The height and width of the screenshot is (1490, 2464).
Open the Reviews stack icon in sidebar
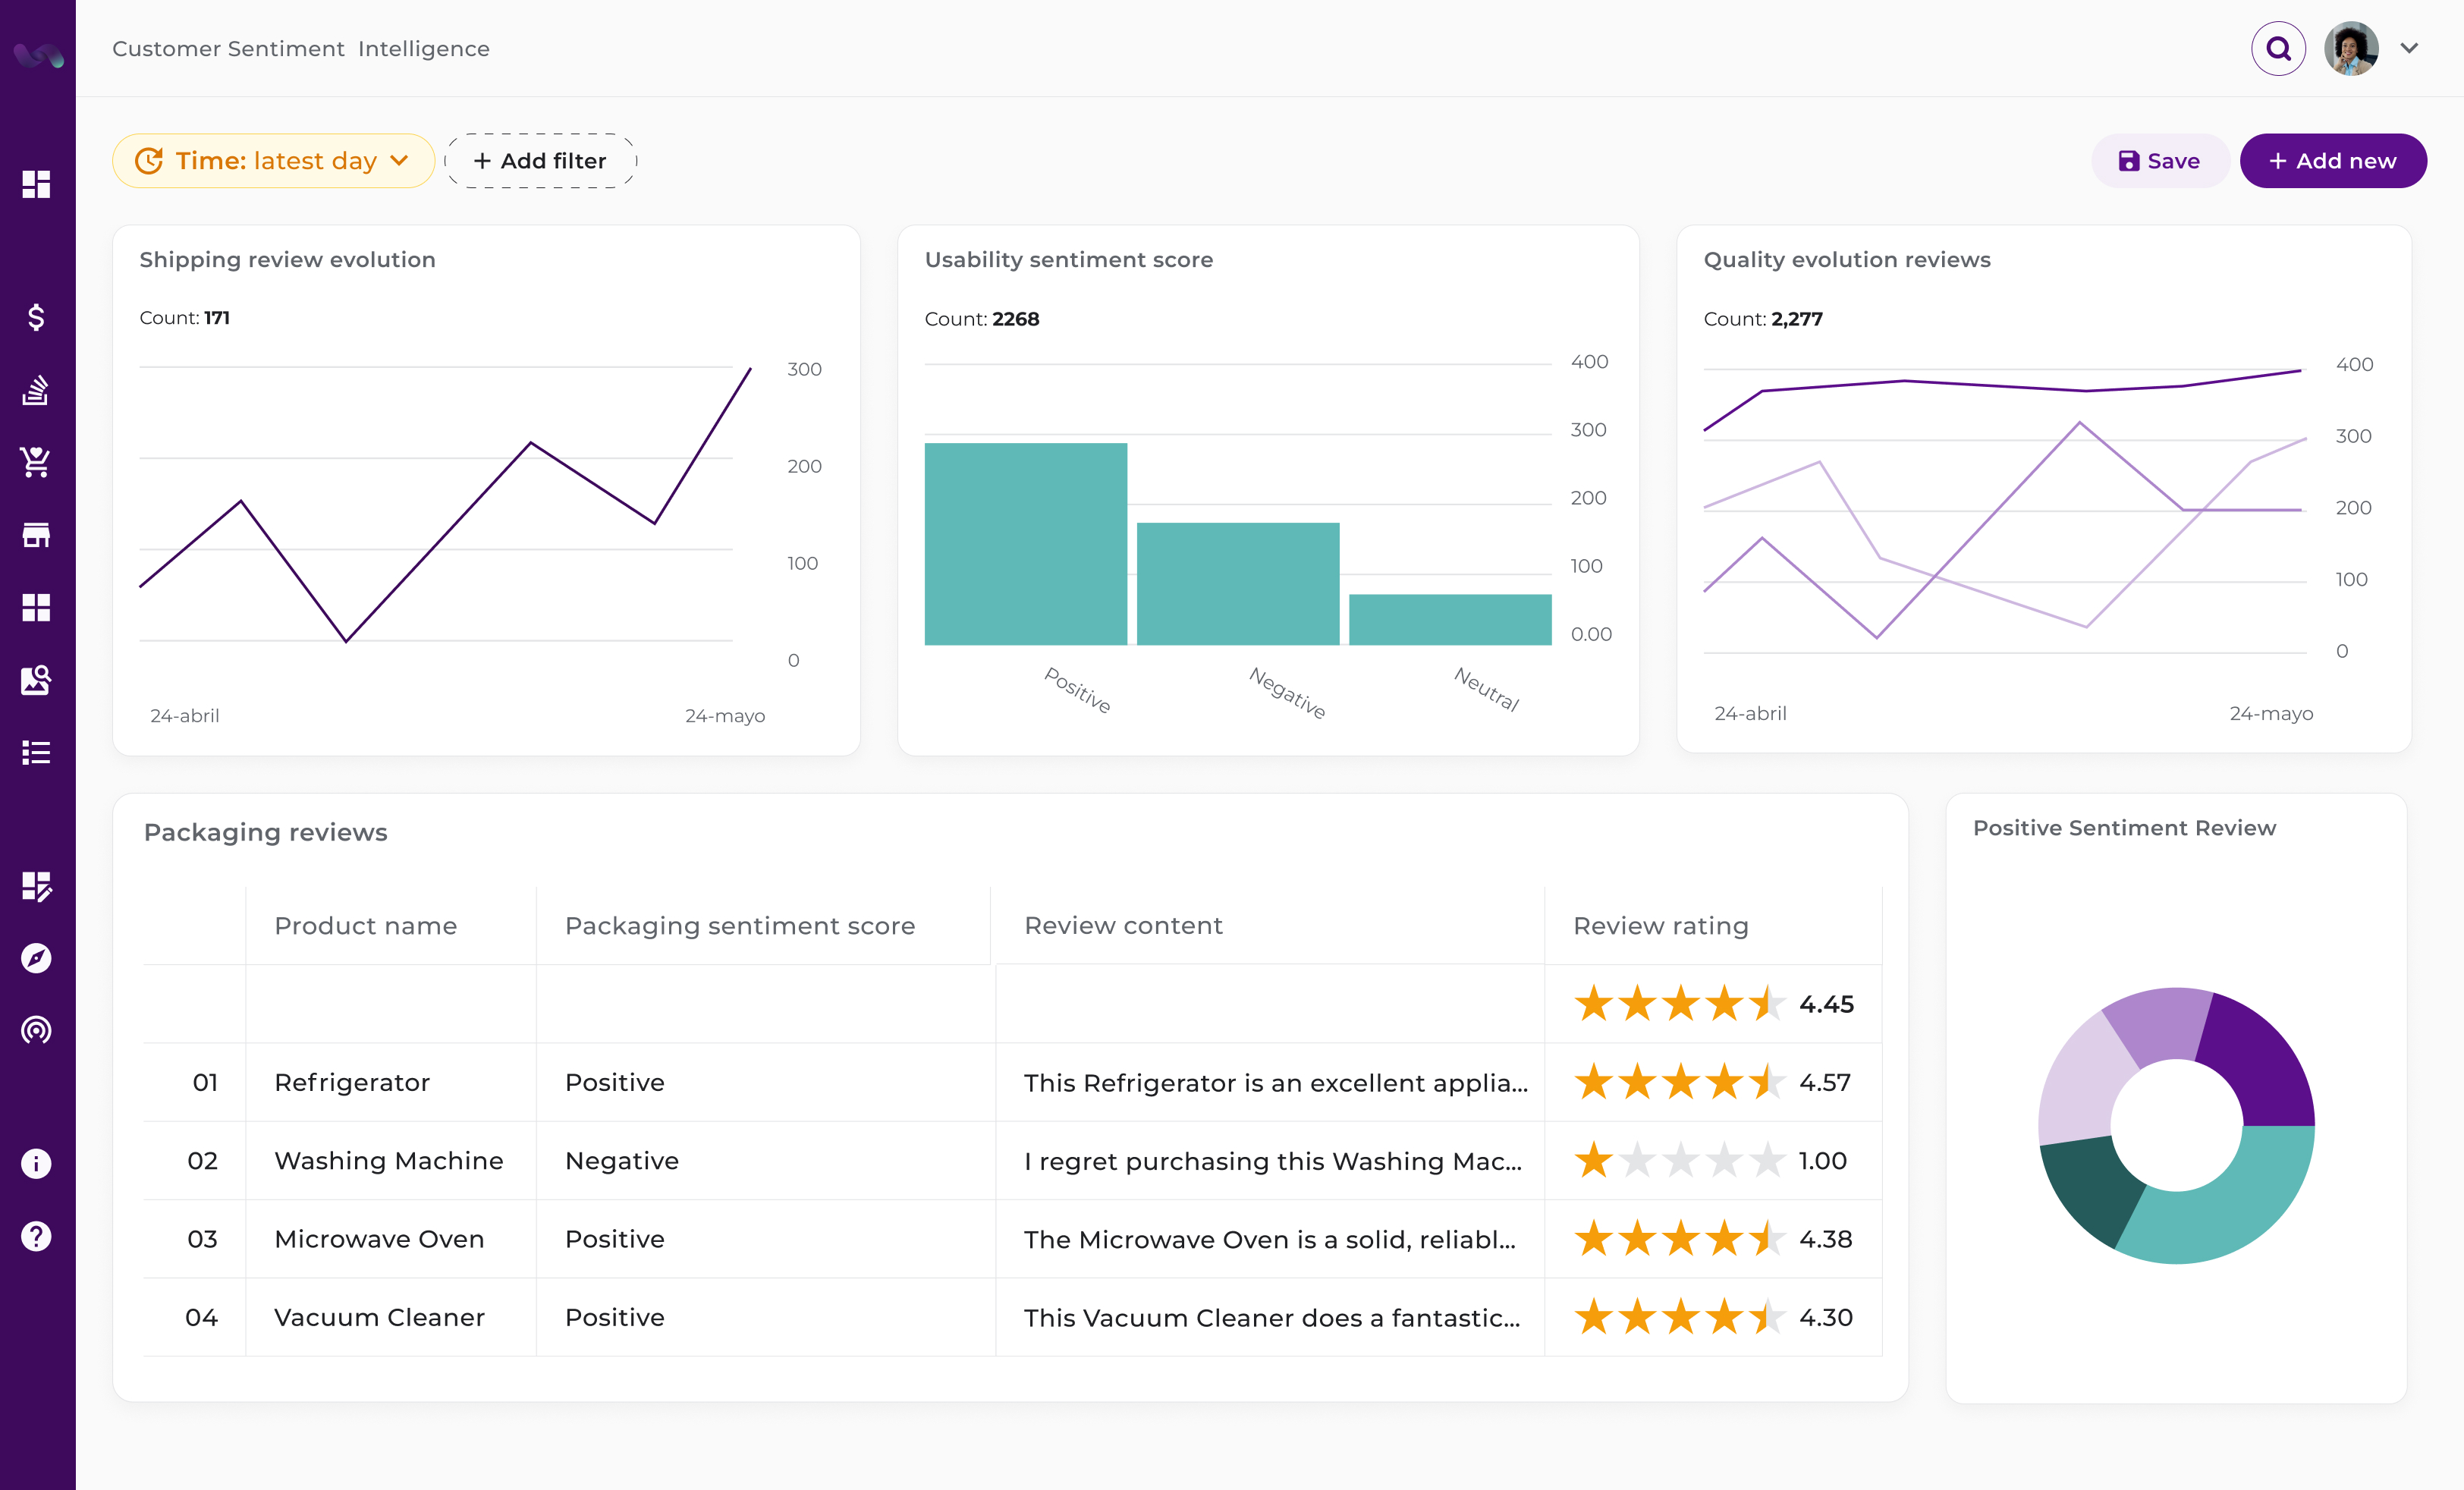(37, 390)
